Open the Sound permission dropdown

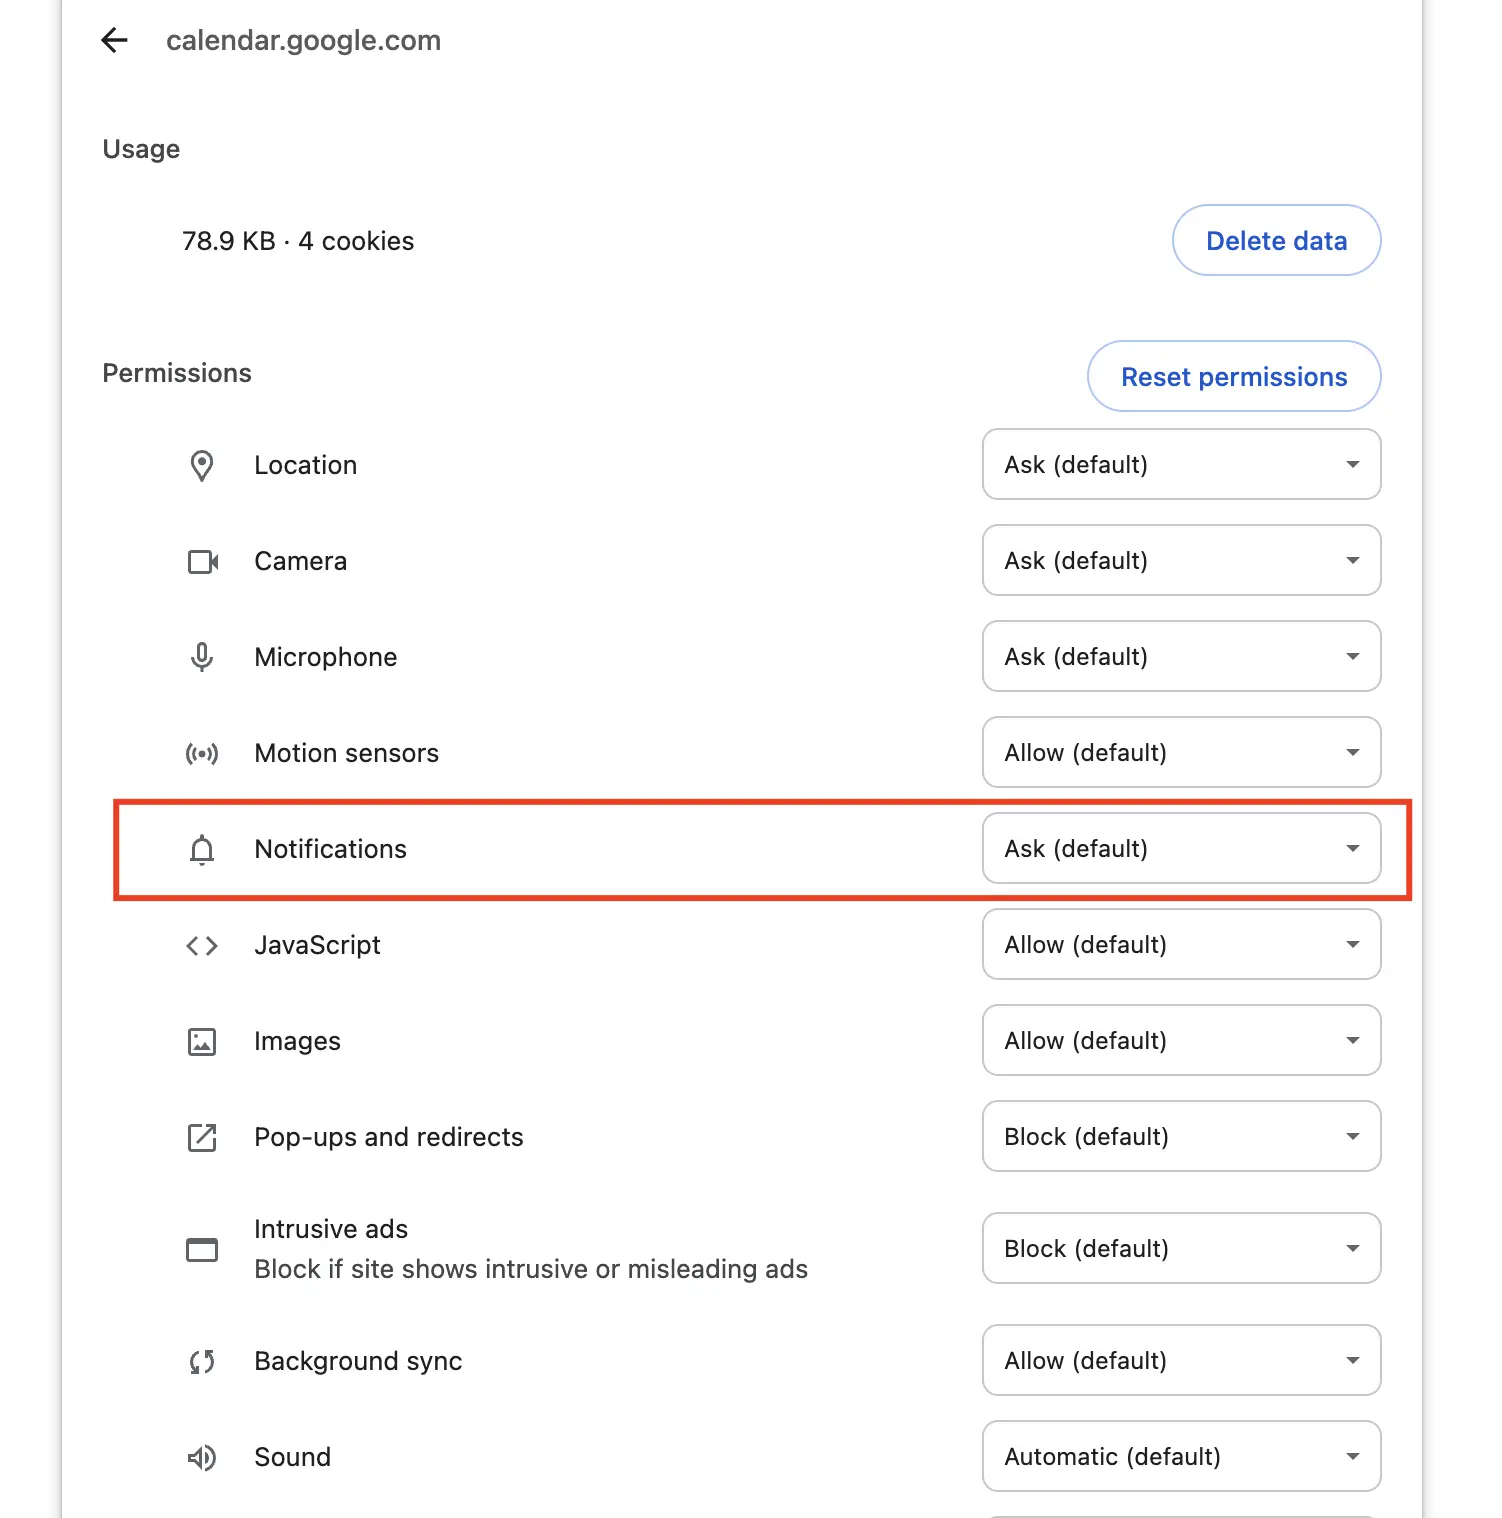coord(1181,1457)
